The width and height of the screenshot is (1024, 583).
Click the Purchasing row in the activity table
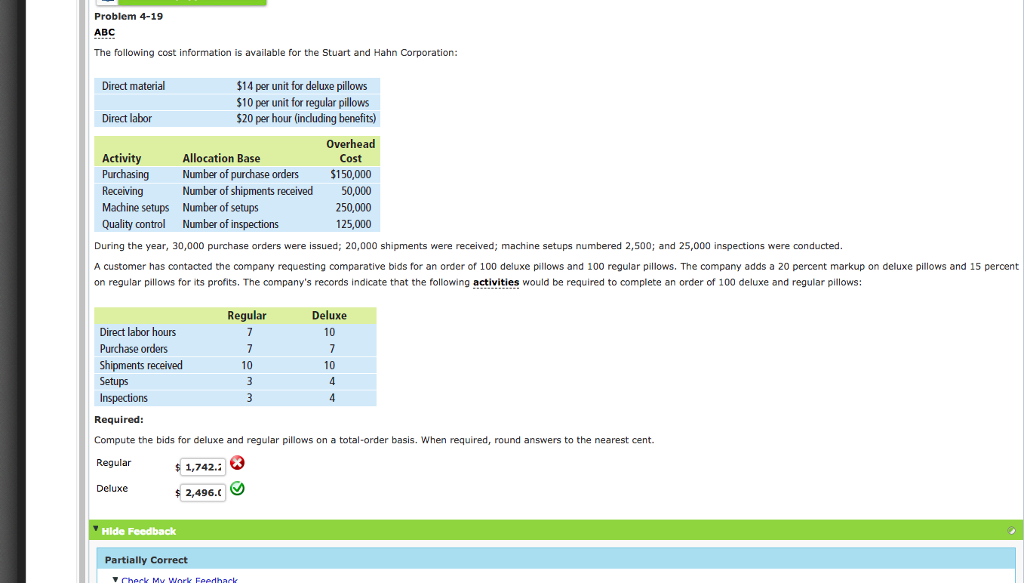click(125, 174)
